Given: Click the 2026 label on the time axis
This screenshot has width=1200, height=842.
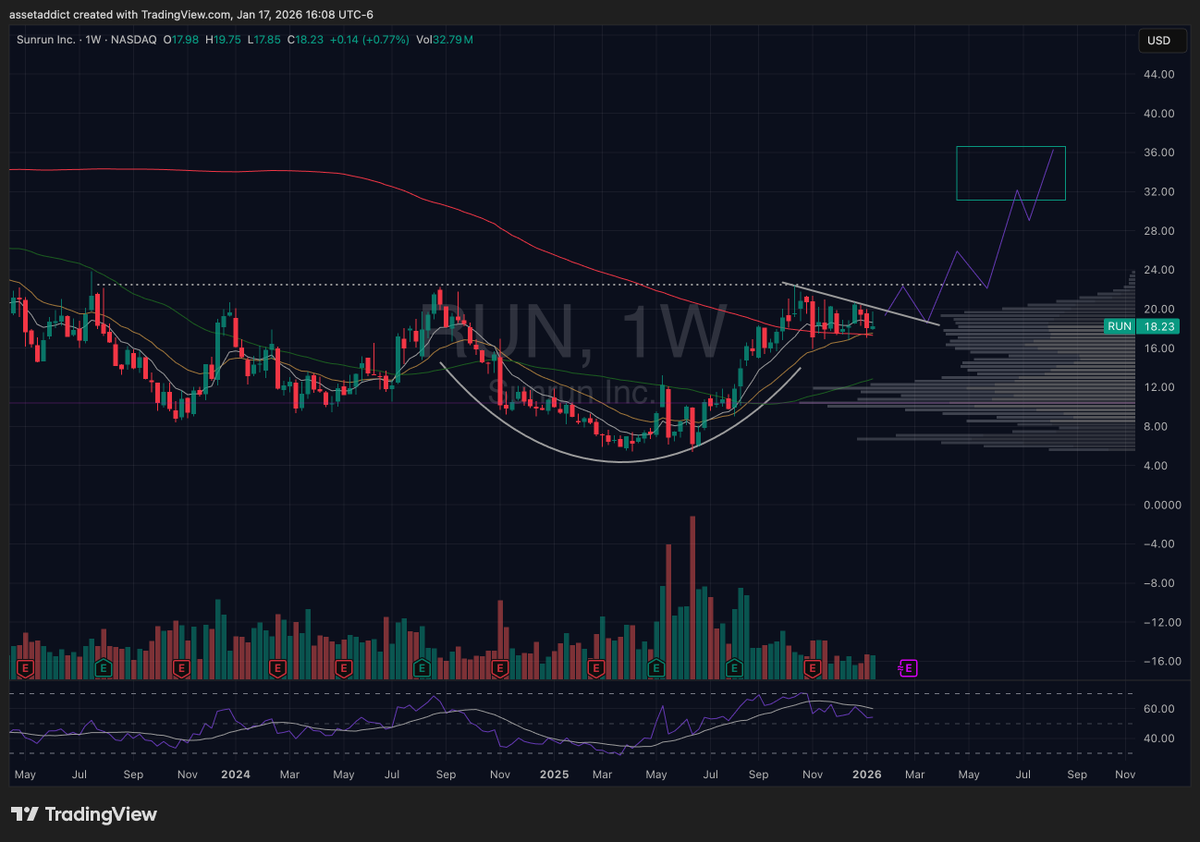Looking at the screenshot, I should click(x=866, y=774).
